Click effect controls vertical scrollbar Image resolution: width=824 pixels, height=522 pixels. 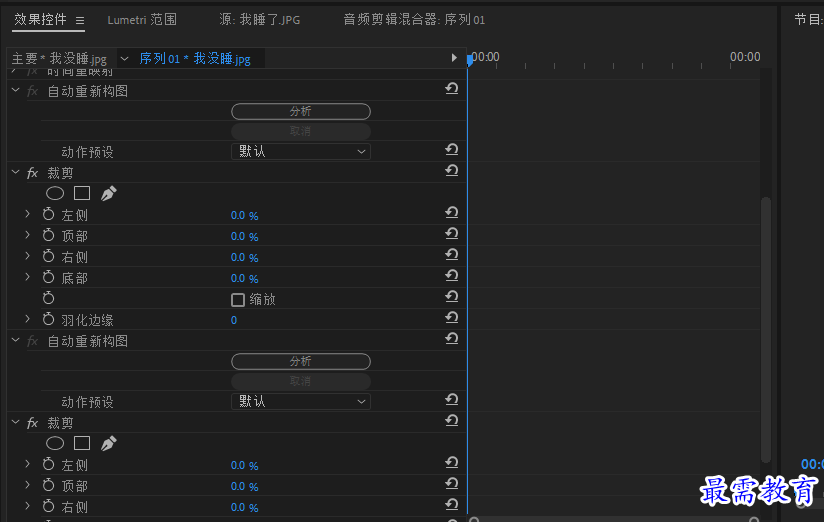[x=766, y=330]
